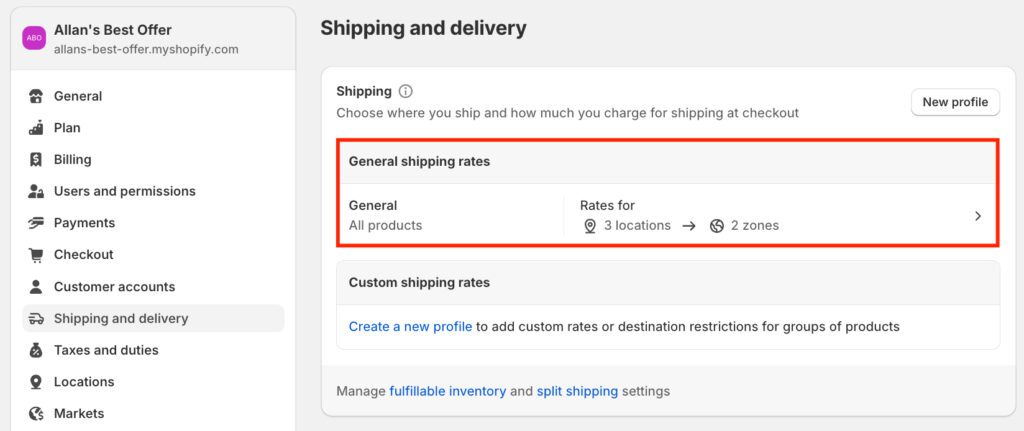This screenshot has width=1024, height=431.
Task: Click the Plan chart icon
Action: [x=37, y=128]
